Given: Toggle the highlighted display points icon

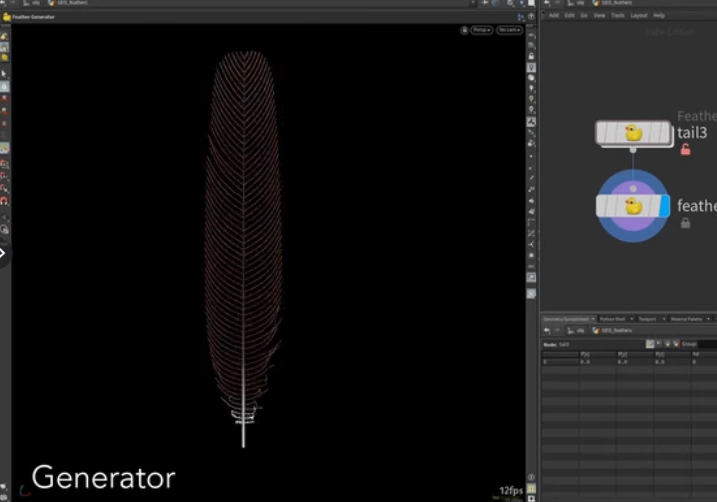Looking at the screenshot, I should [x=531, y=68].
